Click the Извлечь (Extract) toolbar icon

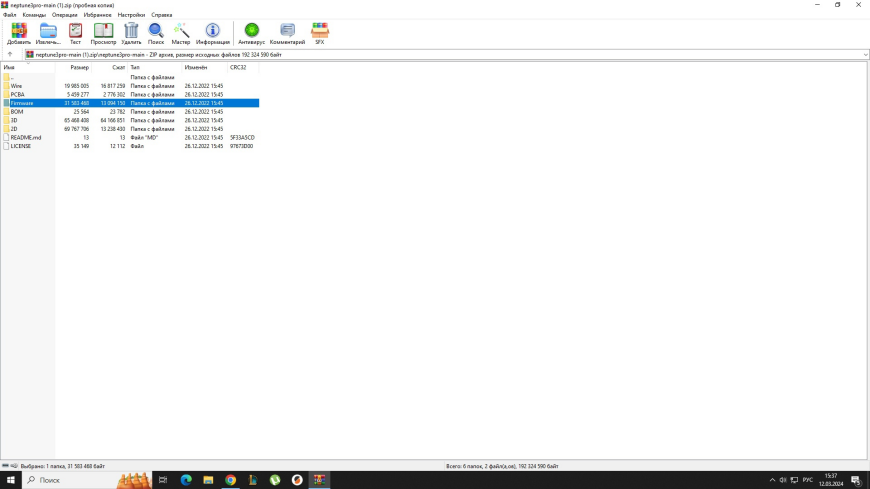tap(48, 33)
